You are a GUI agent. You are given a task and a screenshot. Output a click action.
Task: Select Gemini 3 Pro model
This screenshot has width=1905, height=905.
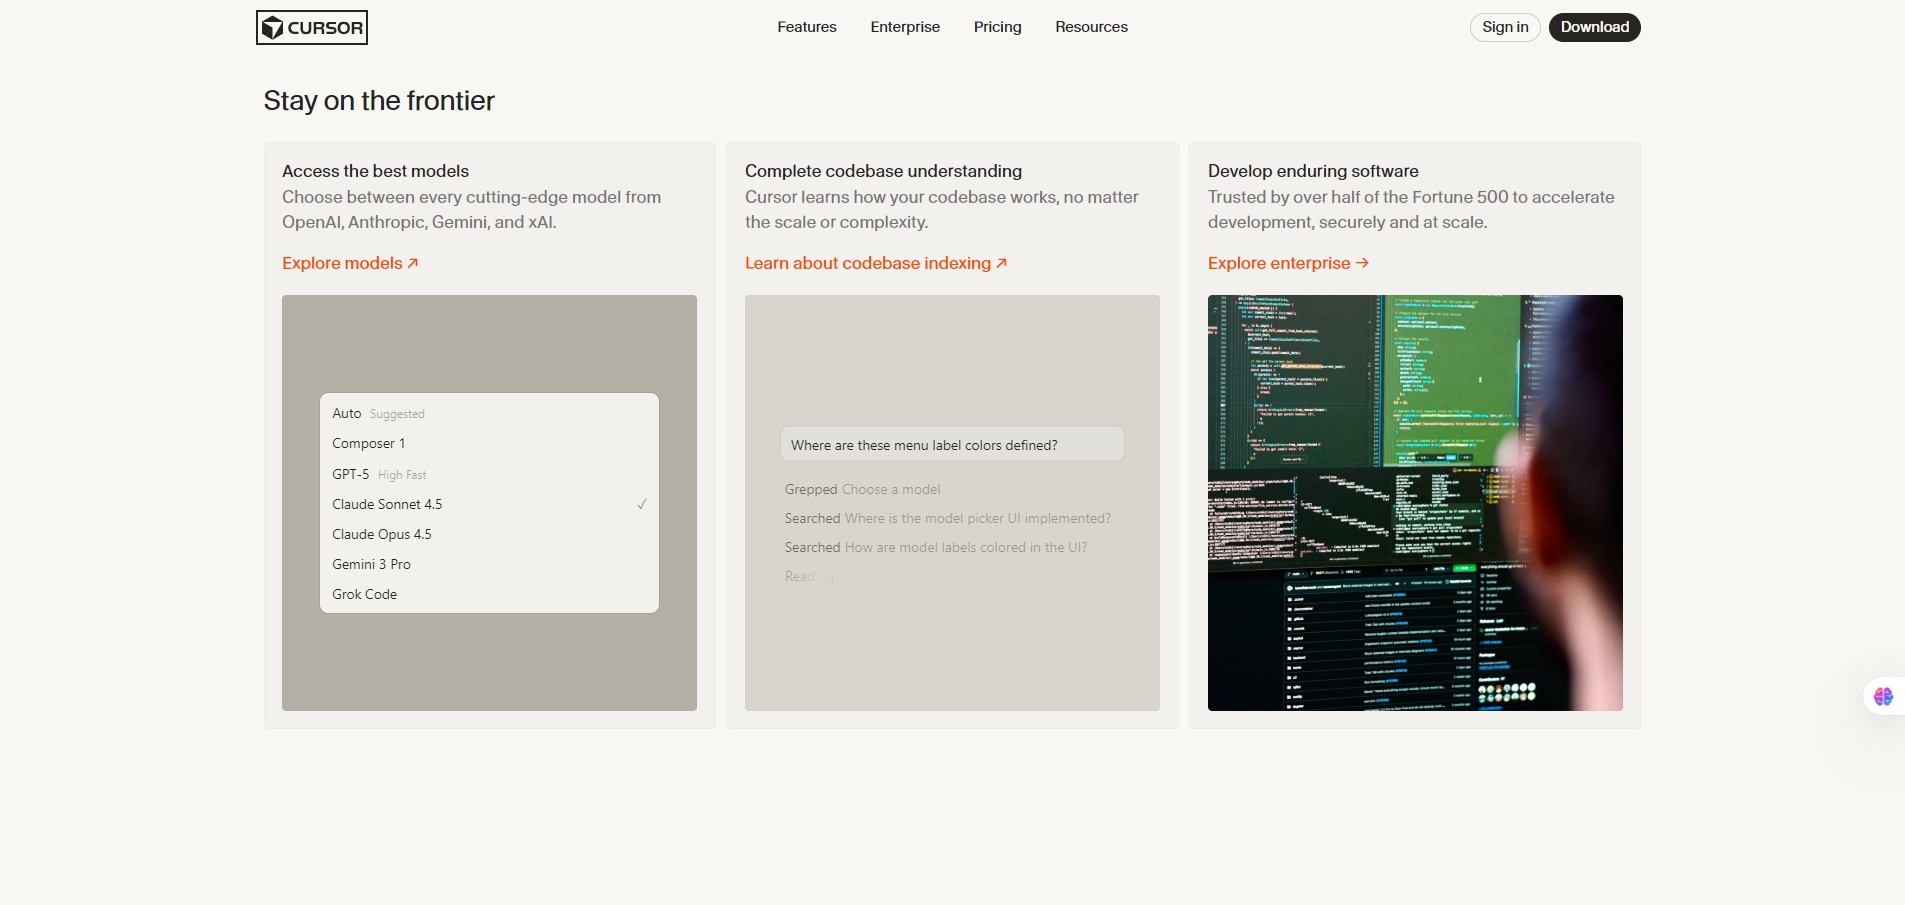[489, 564]
